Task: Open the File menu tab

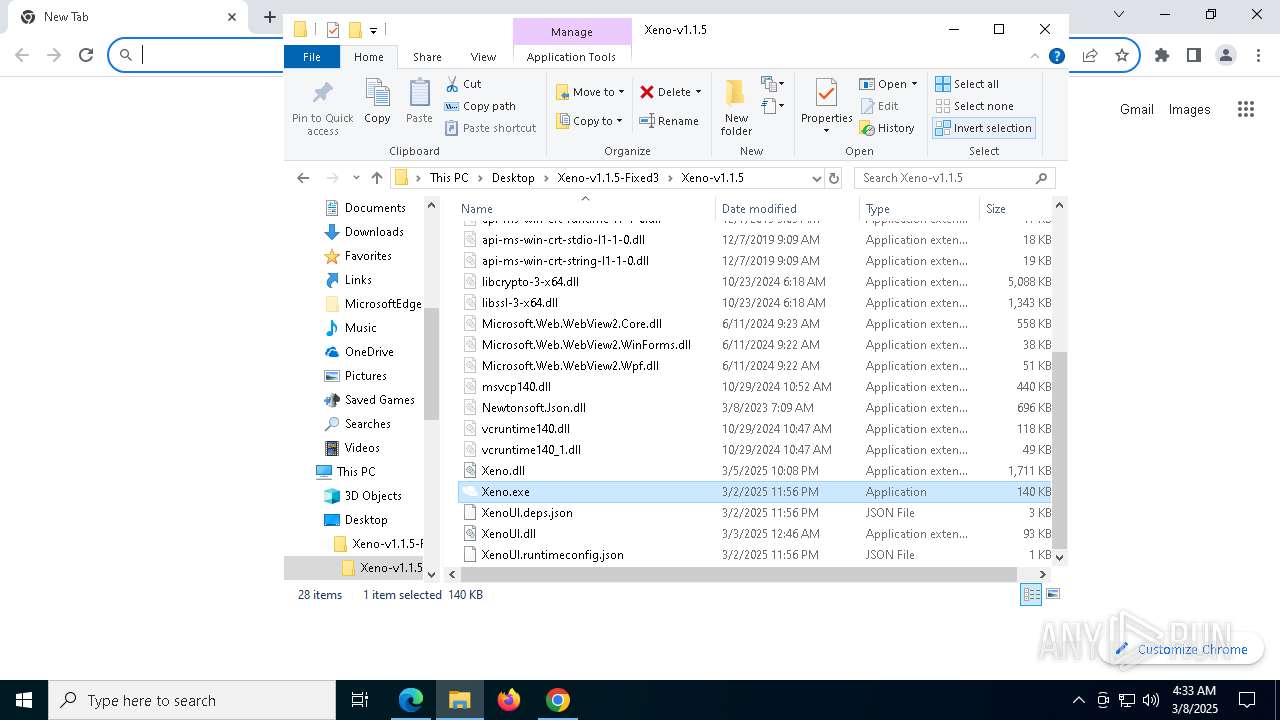Action: 312,57
